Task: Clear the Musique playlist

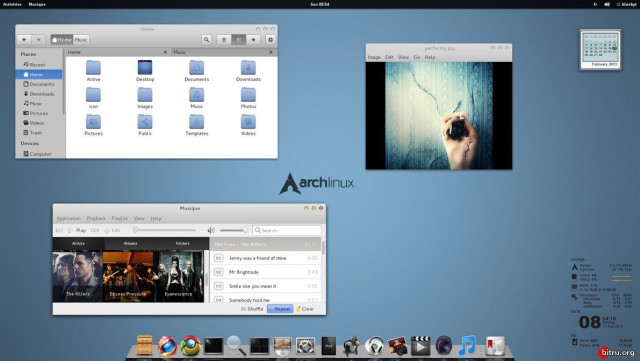Action: (304, 309)
